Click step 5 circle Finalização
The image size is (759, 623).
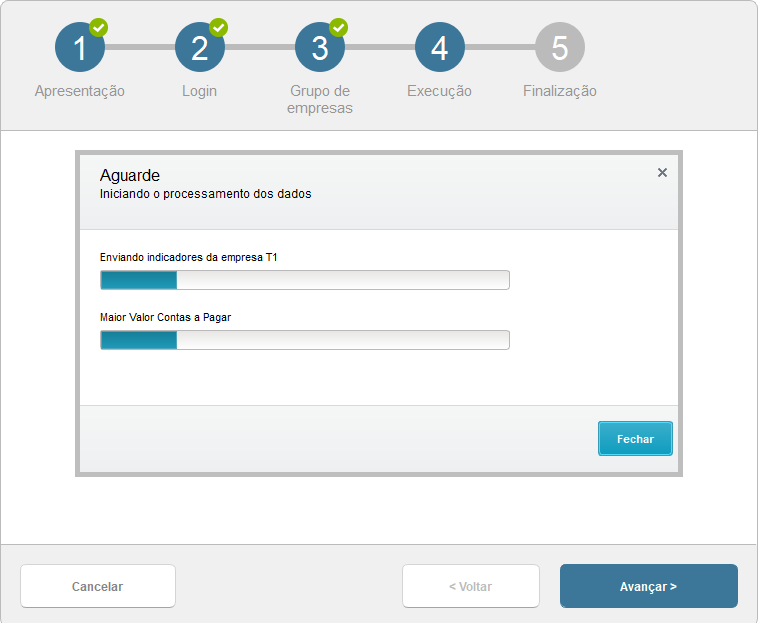pyautogui.click(x=559, y=48)
